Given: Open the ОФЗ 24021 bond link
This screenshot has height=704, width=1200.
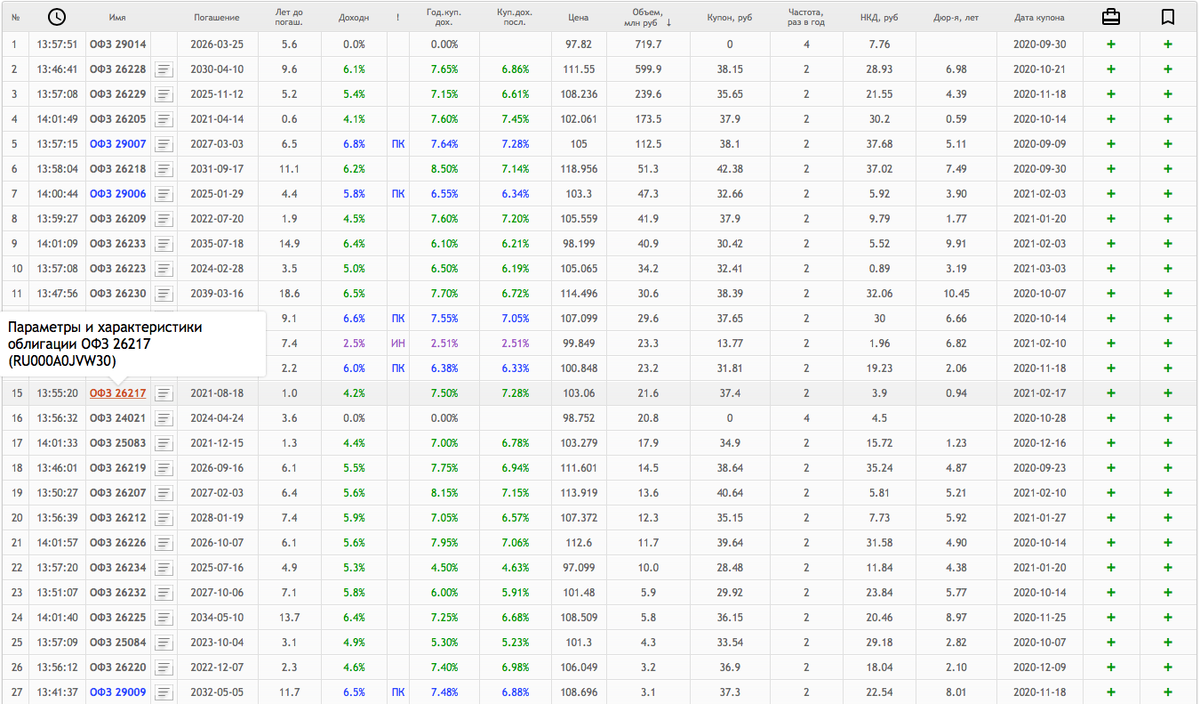Looking at the screenshot, I should [118, 418].
